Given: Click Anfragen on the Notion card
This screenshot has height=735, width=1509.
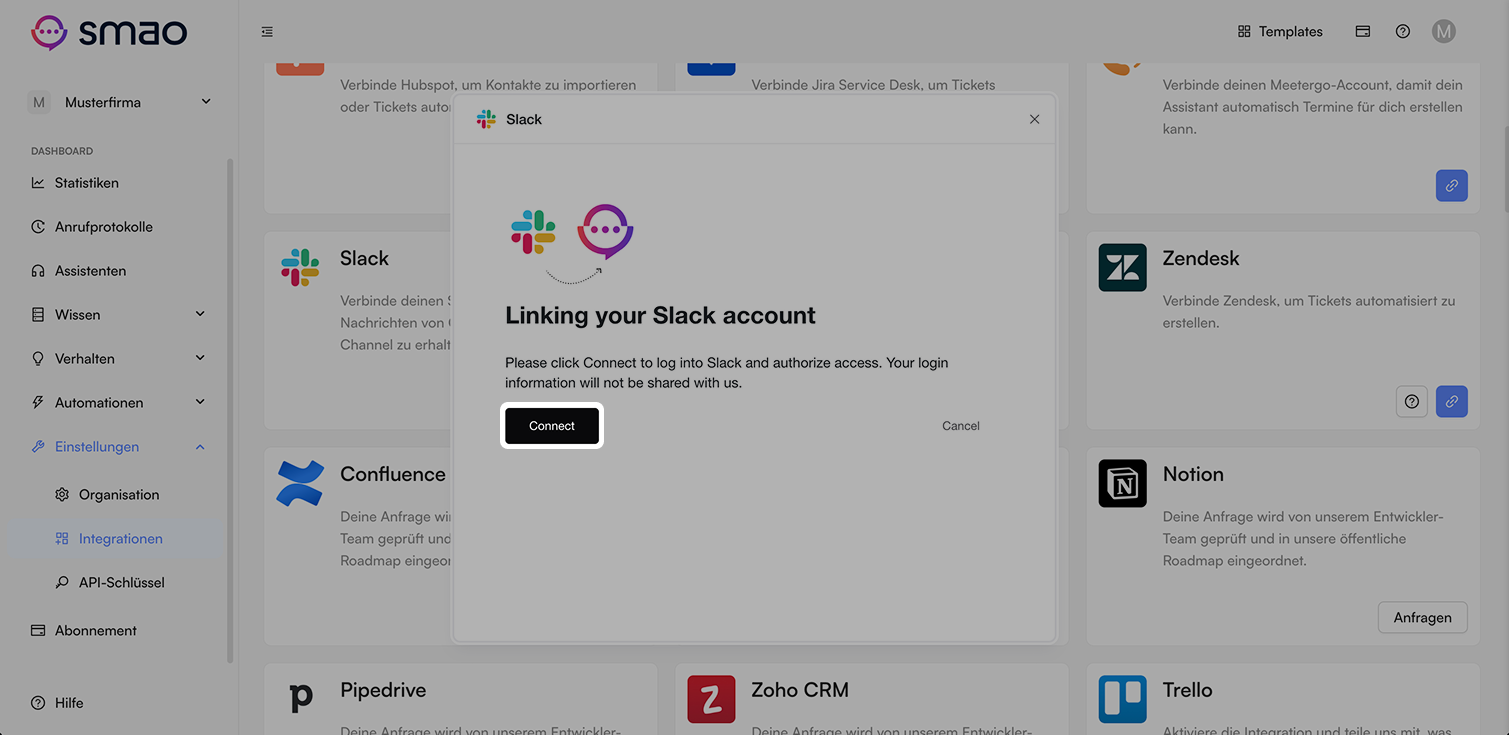Looking at the screenshot, I should tap(1423, 617).
